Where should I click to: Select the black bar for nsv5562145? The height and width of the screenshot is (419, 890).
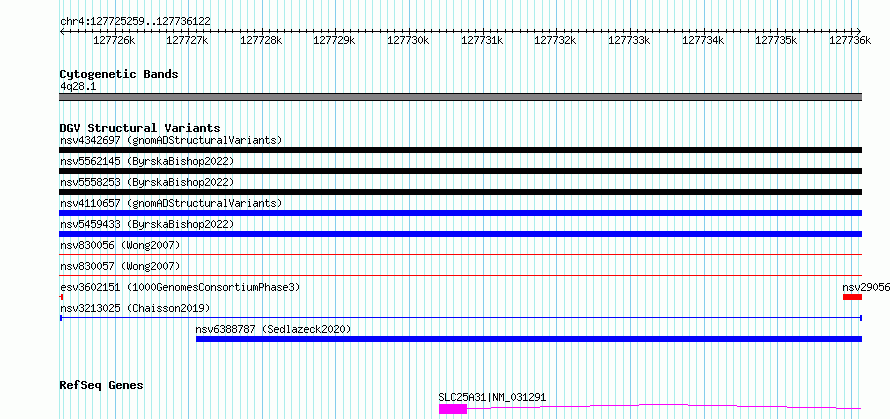(x=461, y=171)
